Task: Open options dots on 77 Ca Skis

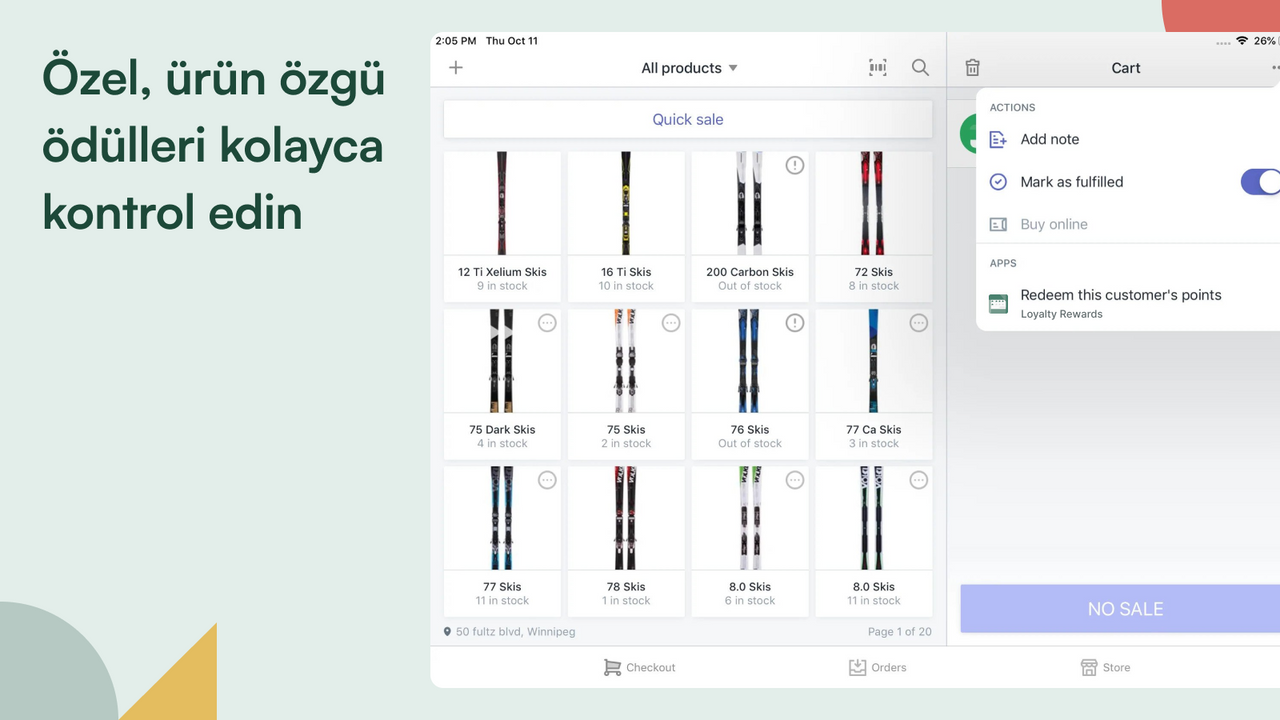Action: [919, 323]
